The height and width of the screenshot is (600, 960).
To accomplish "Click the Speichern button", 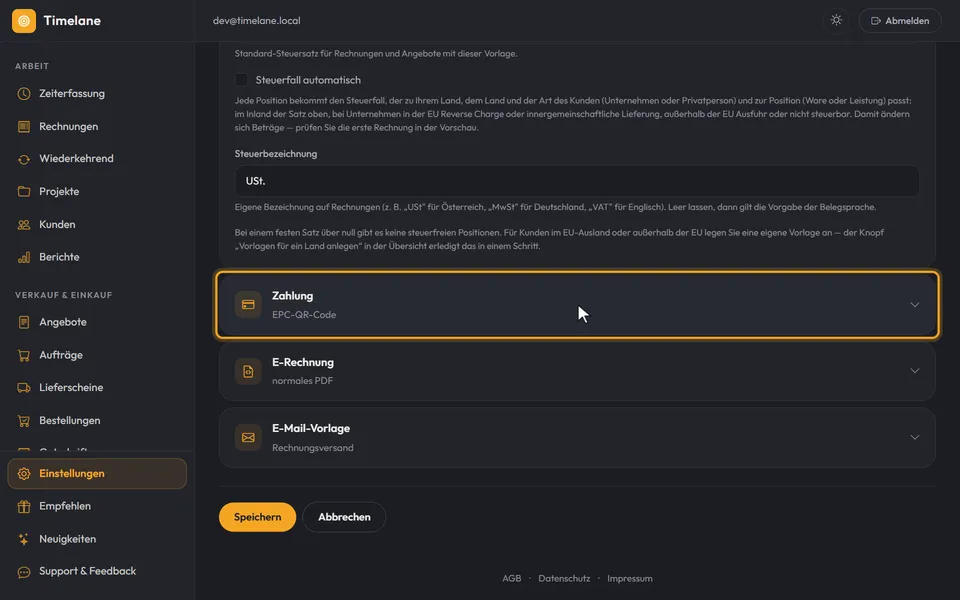I will (257, 517).
